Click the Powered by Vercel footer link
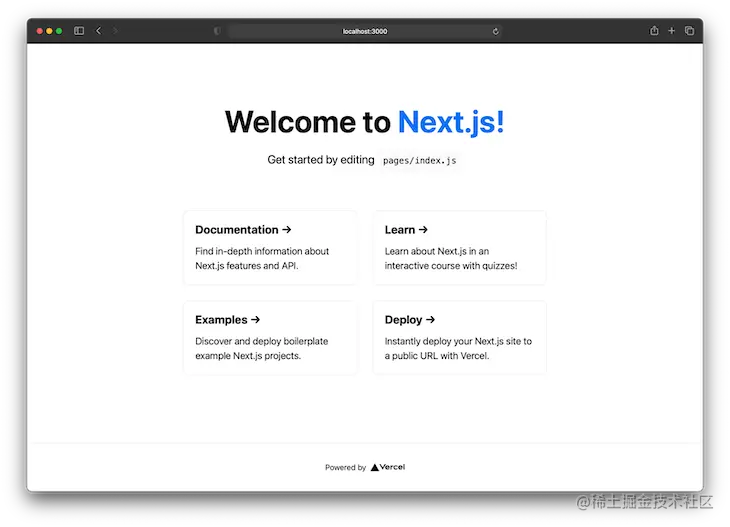Screen dimensions: 730x527 tap(365, 467)
